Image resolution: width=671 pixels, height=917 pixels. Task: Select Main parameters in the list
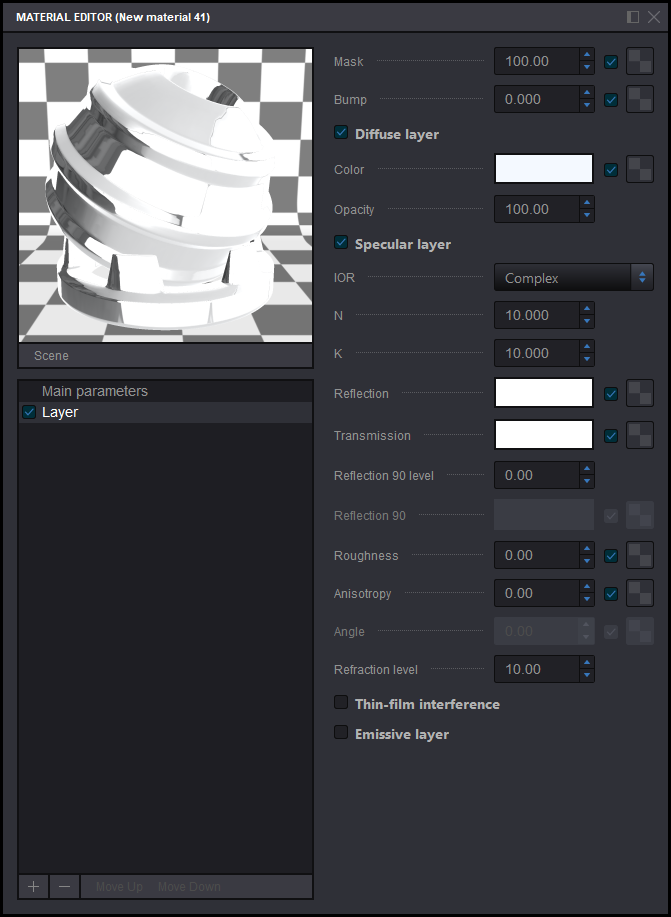(95, 391)
